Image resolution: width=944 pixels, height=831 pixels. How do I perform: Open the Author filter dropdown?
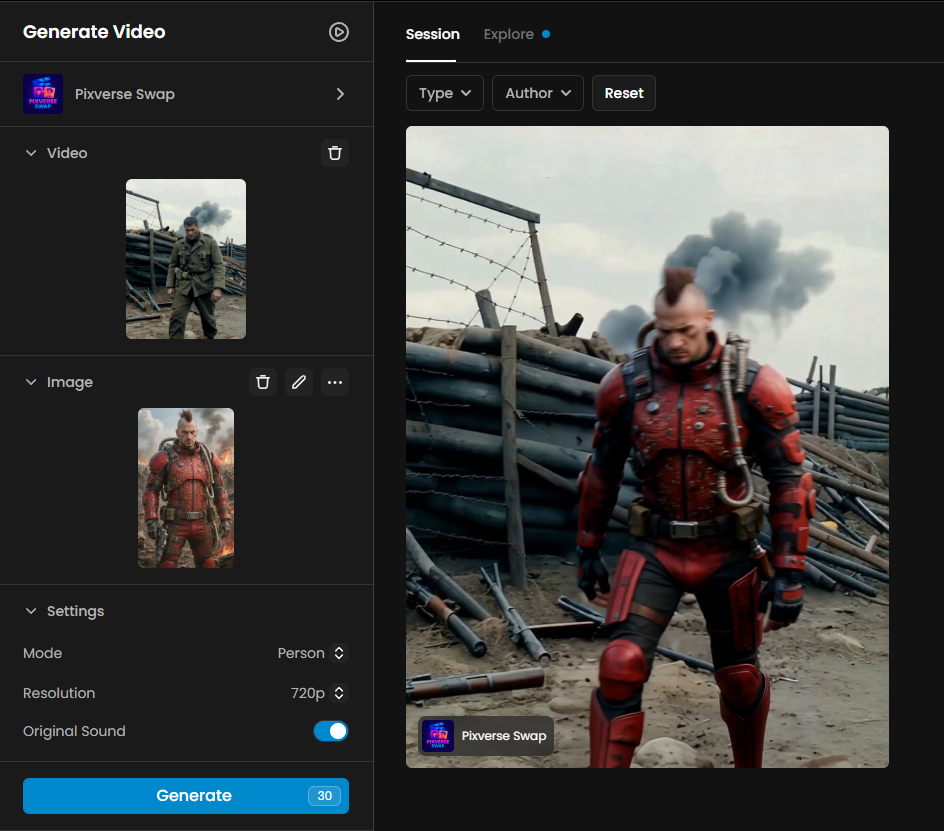pyautogui.click(x=538, y=93)
